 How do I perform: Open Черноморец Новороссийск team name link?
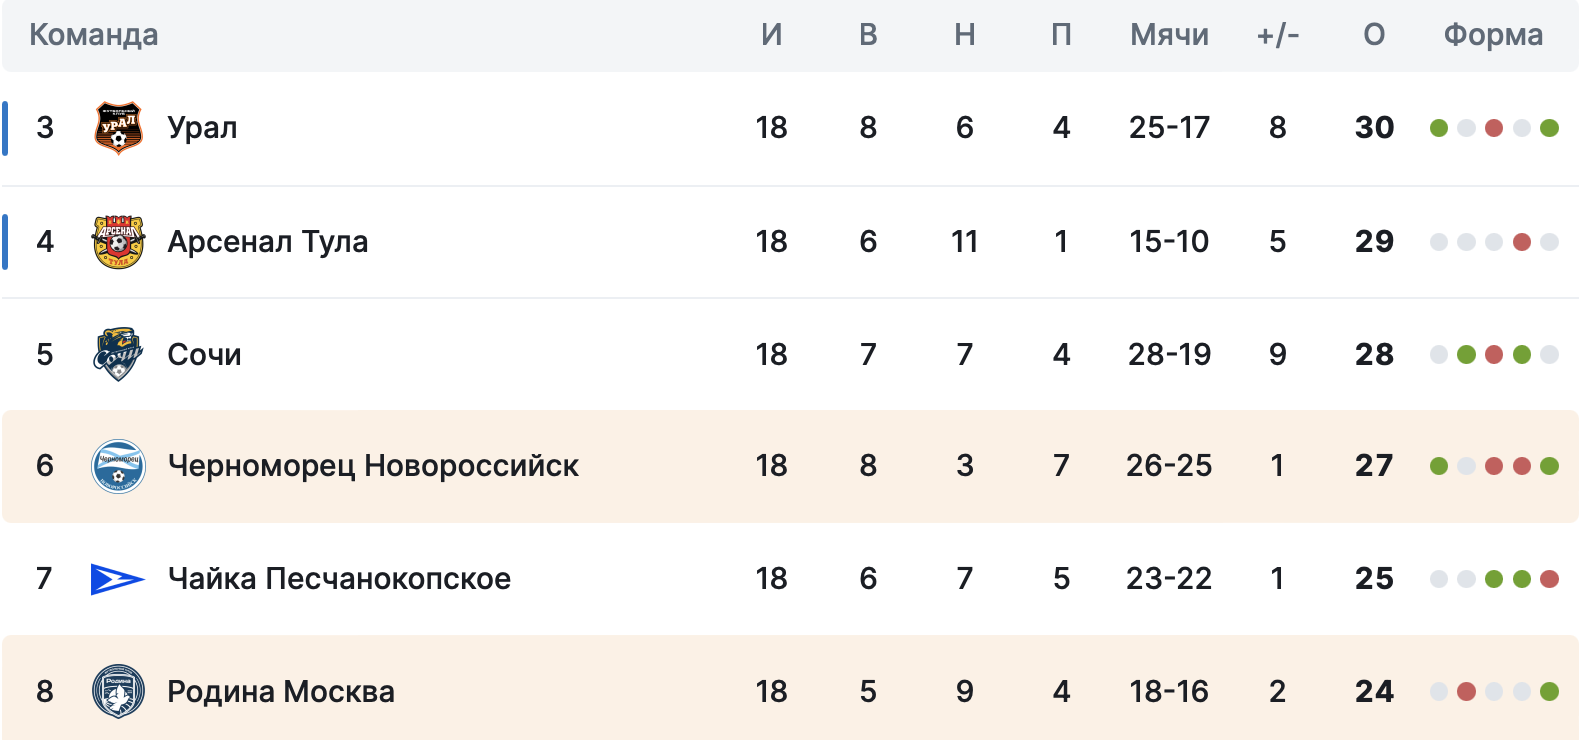pyautogui.click(x=373, y=466)
